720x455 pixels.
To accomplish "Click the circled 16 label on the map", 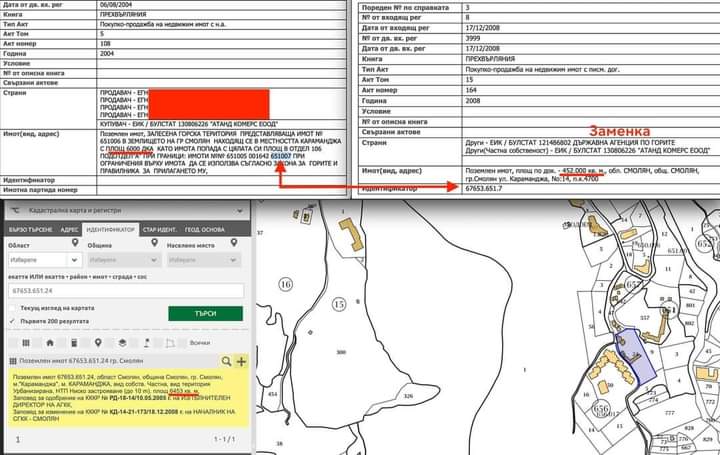I will click(x=286, y=284).
